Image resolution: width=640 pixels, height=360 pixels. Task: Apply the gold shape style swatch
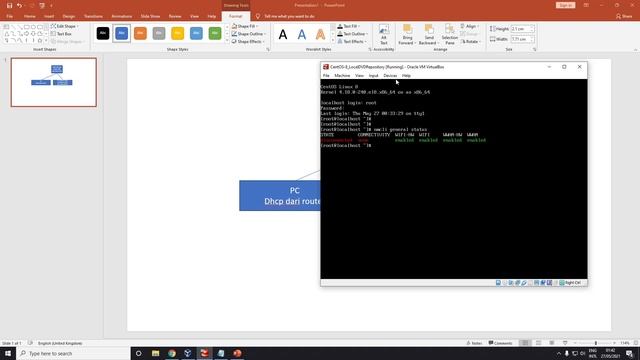[x=178, y=33]
